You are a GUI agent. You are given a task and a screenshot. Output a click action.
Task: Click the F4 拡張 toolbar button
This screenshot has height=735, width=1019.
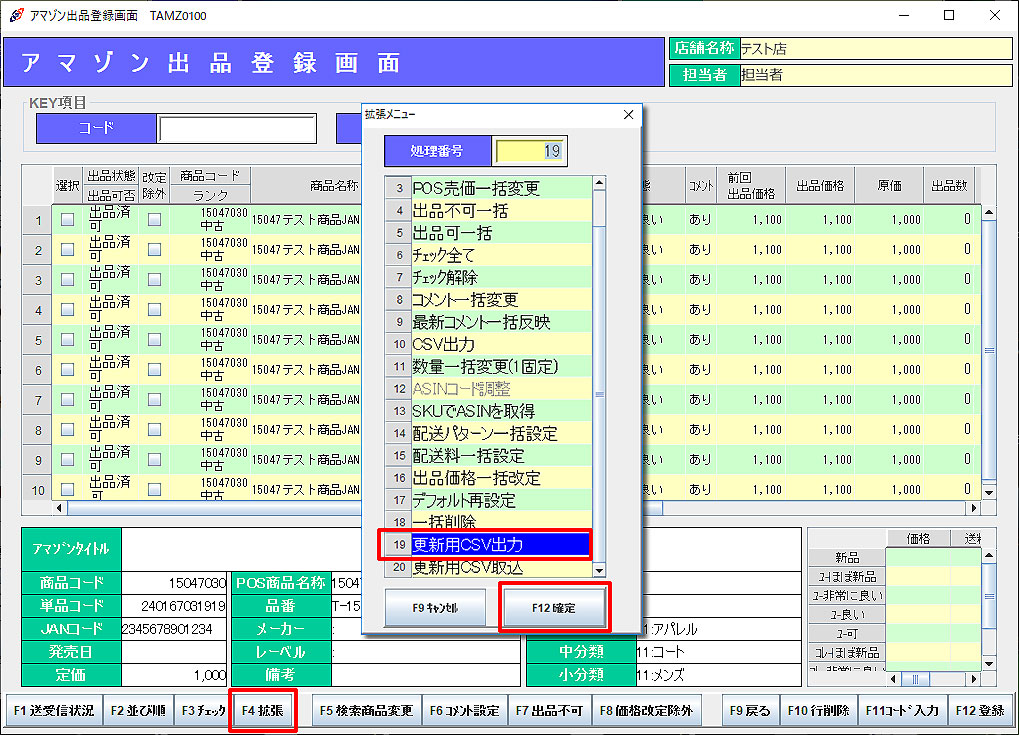tap(262, 711)
